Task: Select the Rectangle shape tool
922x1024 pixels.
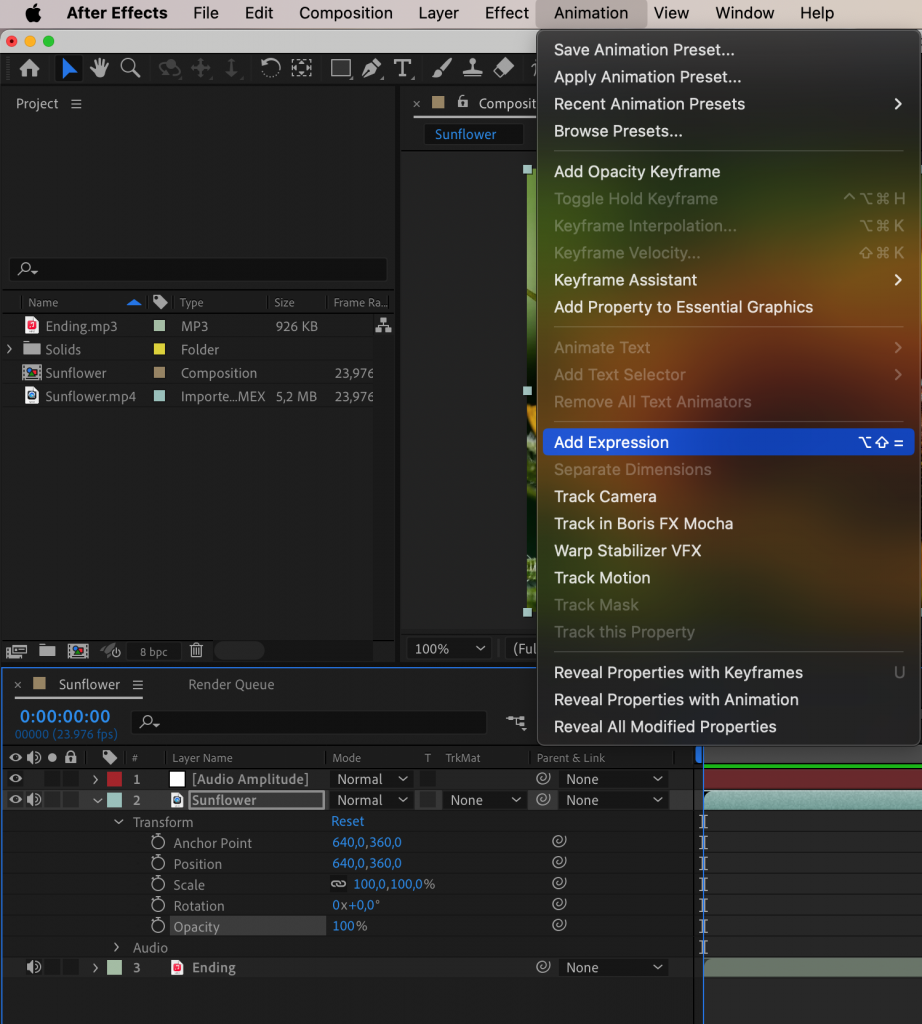Action: (340, 68)
